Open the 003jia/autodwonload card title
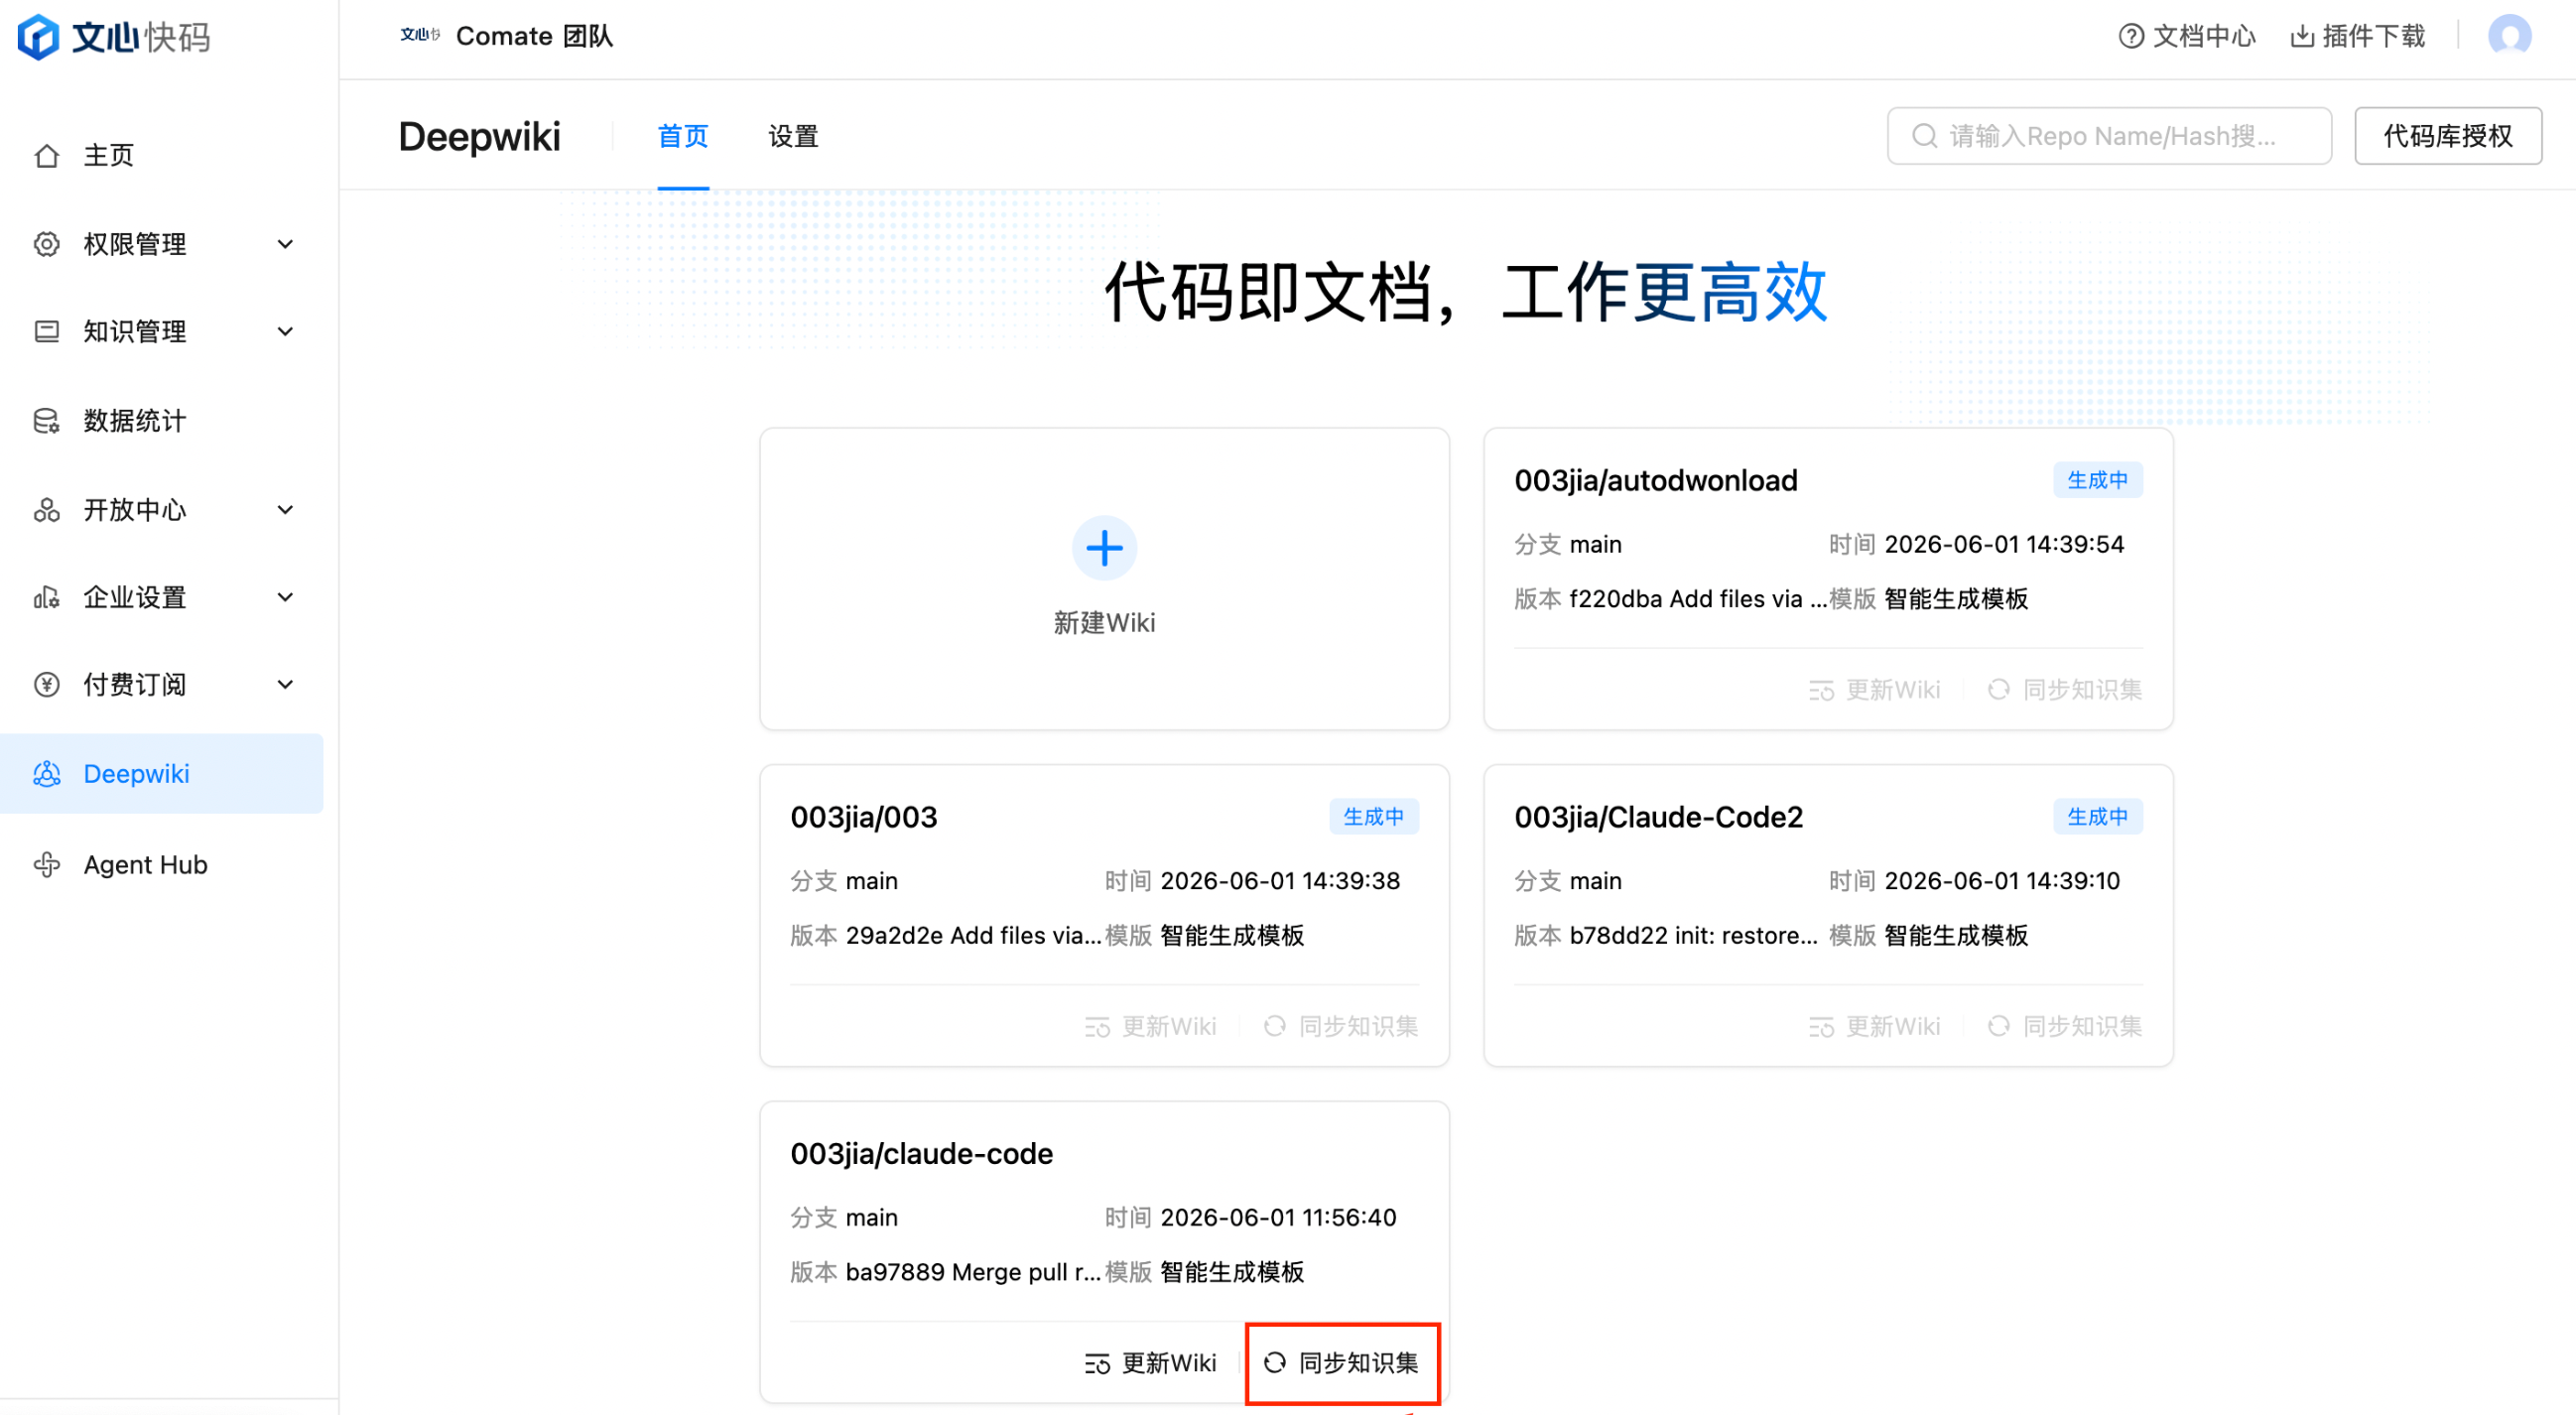The image size is (2576, 1415). [x=1656, y=481]
